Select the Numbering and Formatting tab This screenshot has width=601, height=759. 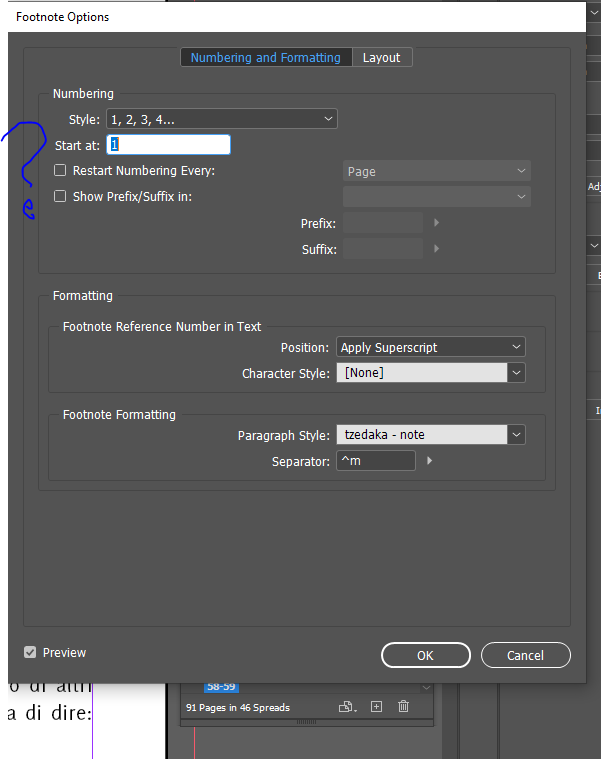click(x=265, y=58)
